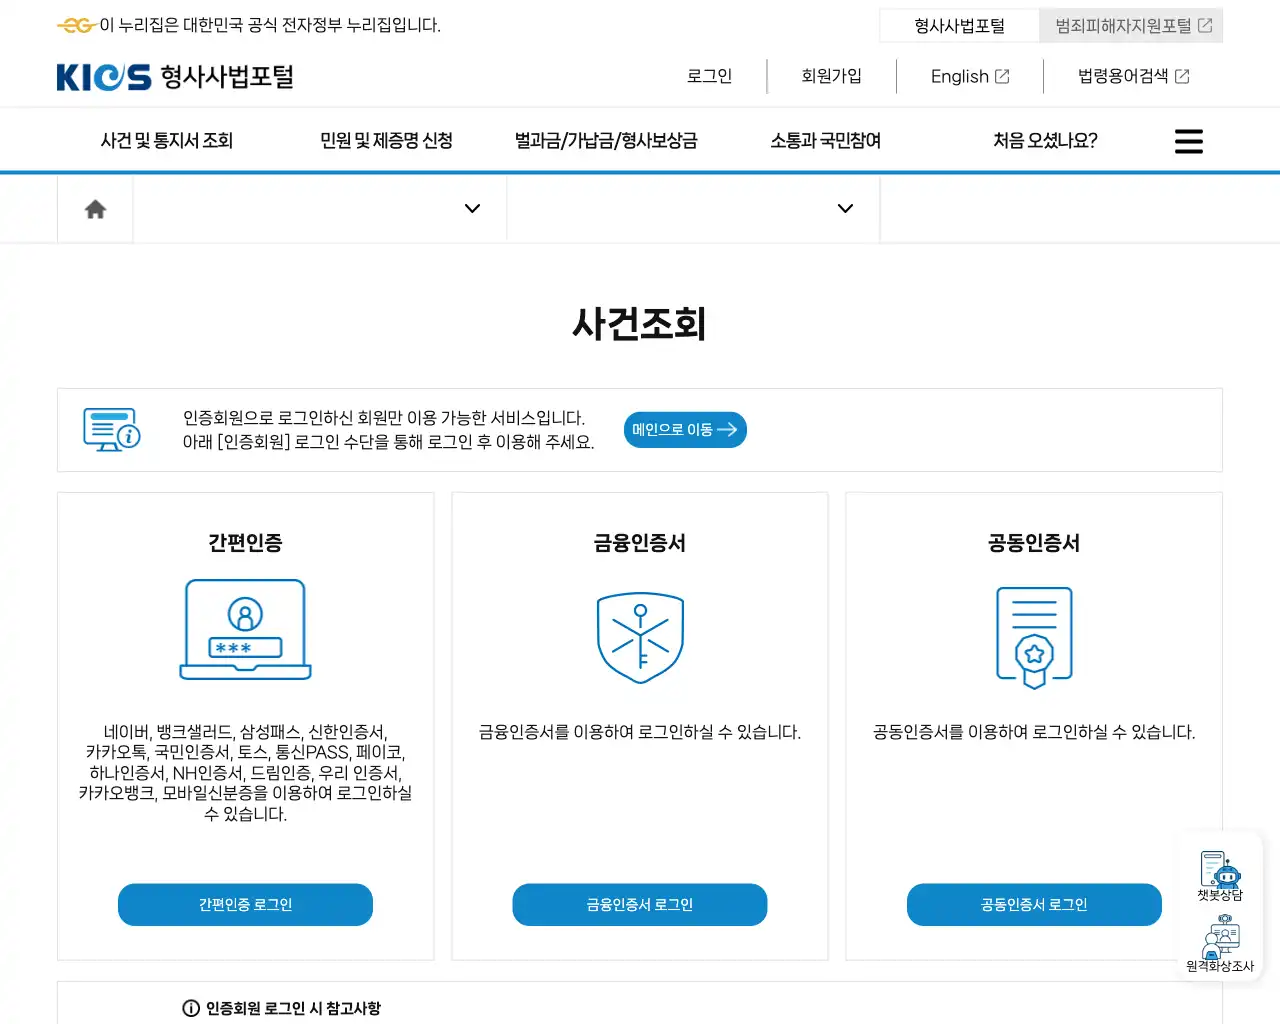
Task: Click text '공동인증서를 이용하여 로그인하실 수 있습니다.'
Action: tap(1034, 732)
